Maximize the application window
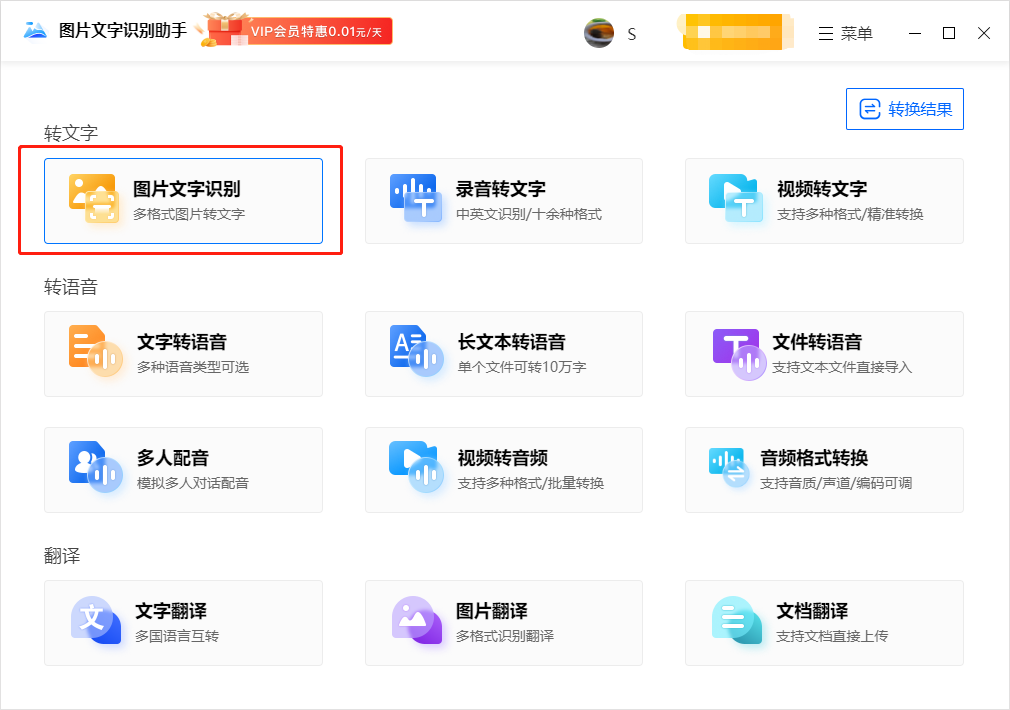Screen dimensions: 1010x710 point(949,33)
